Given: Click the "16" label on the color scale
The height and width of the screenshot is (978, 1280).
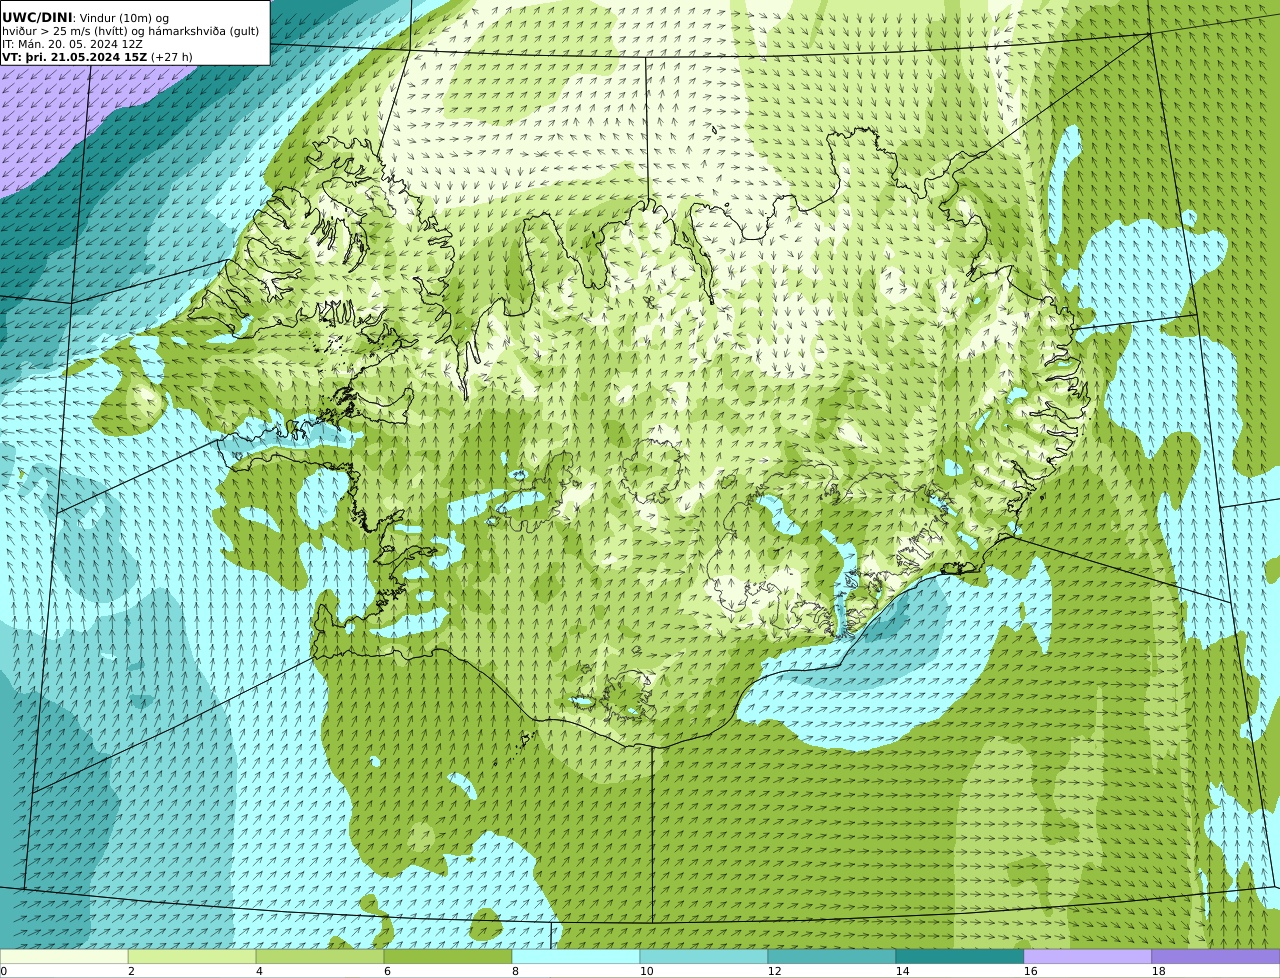Looking at the screenshot, I should 1030,971.
